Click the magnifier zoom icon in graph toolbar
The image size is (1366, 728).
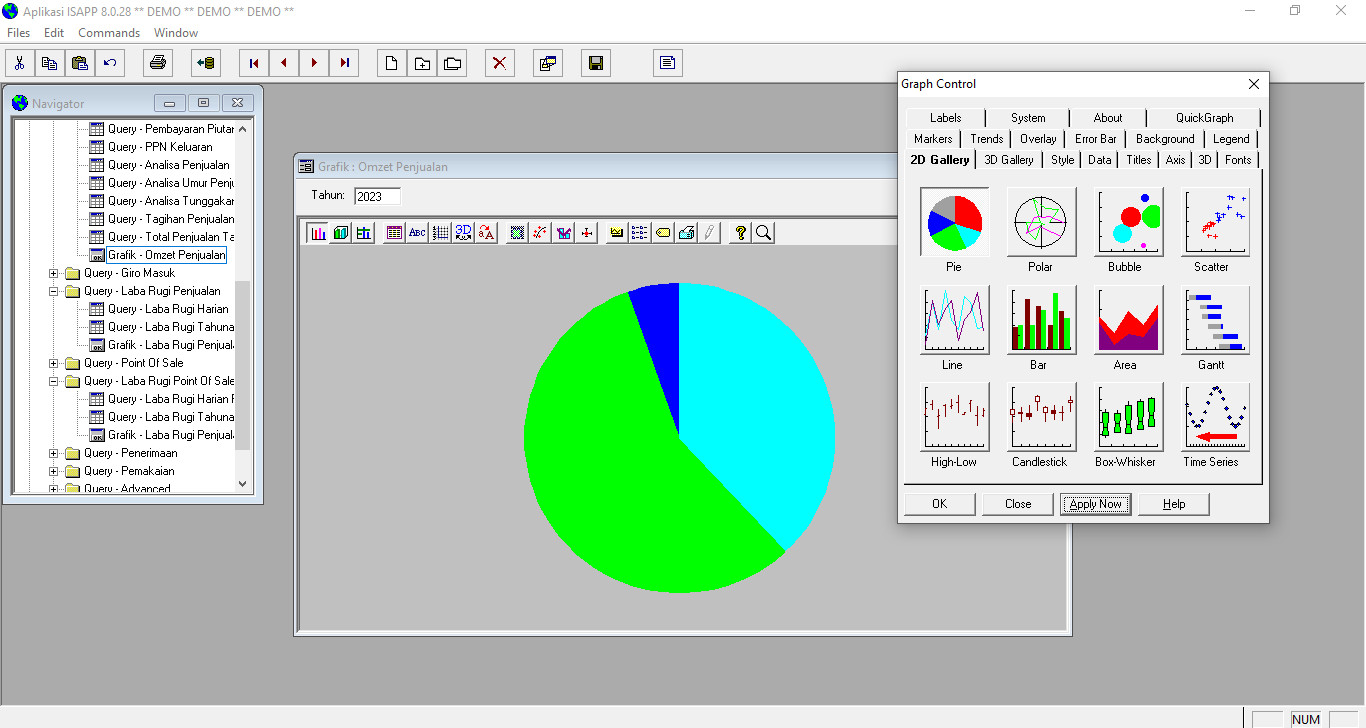coord(763,233)
